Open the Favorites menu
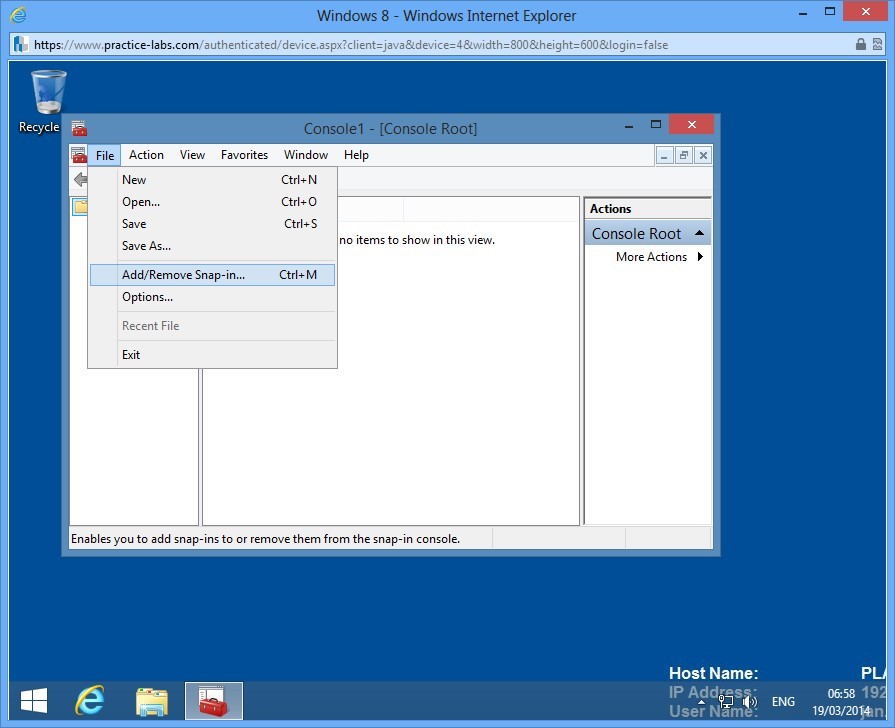895x728 pixels. pyautogui.click(x=244, y=155)
